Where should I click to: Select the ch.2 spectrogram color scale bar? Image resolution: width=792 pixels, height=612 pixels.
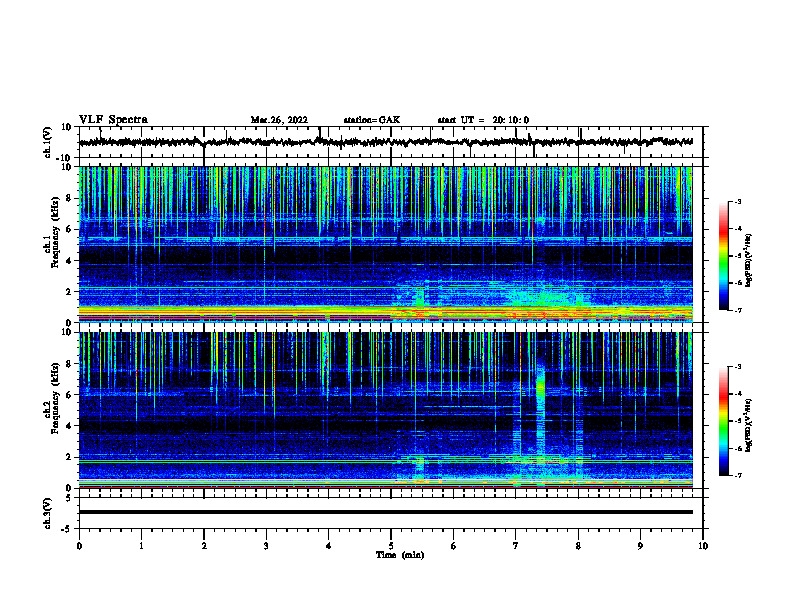click(723, 421)
